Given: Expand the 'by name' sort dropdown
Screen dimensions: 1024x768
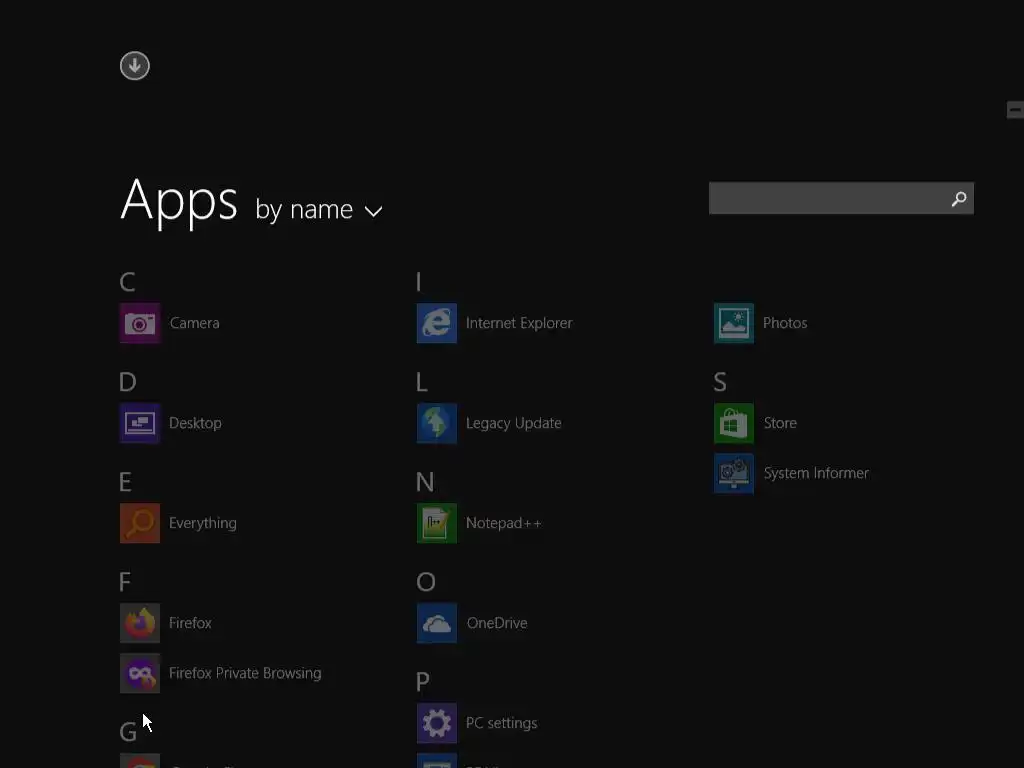Looking at the screenshot, I should 319,210.
